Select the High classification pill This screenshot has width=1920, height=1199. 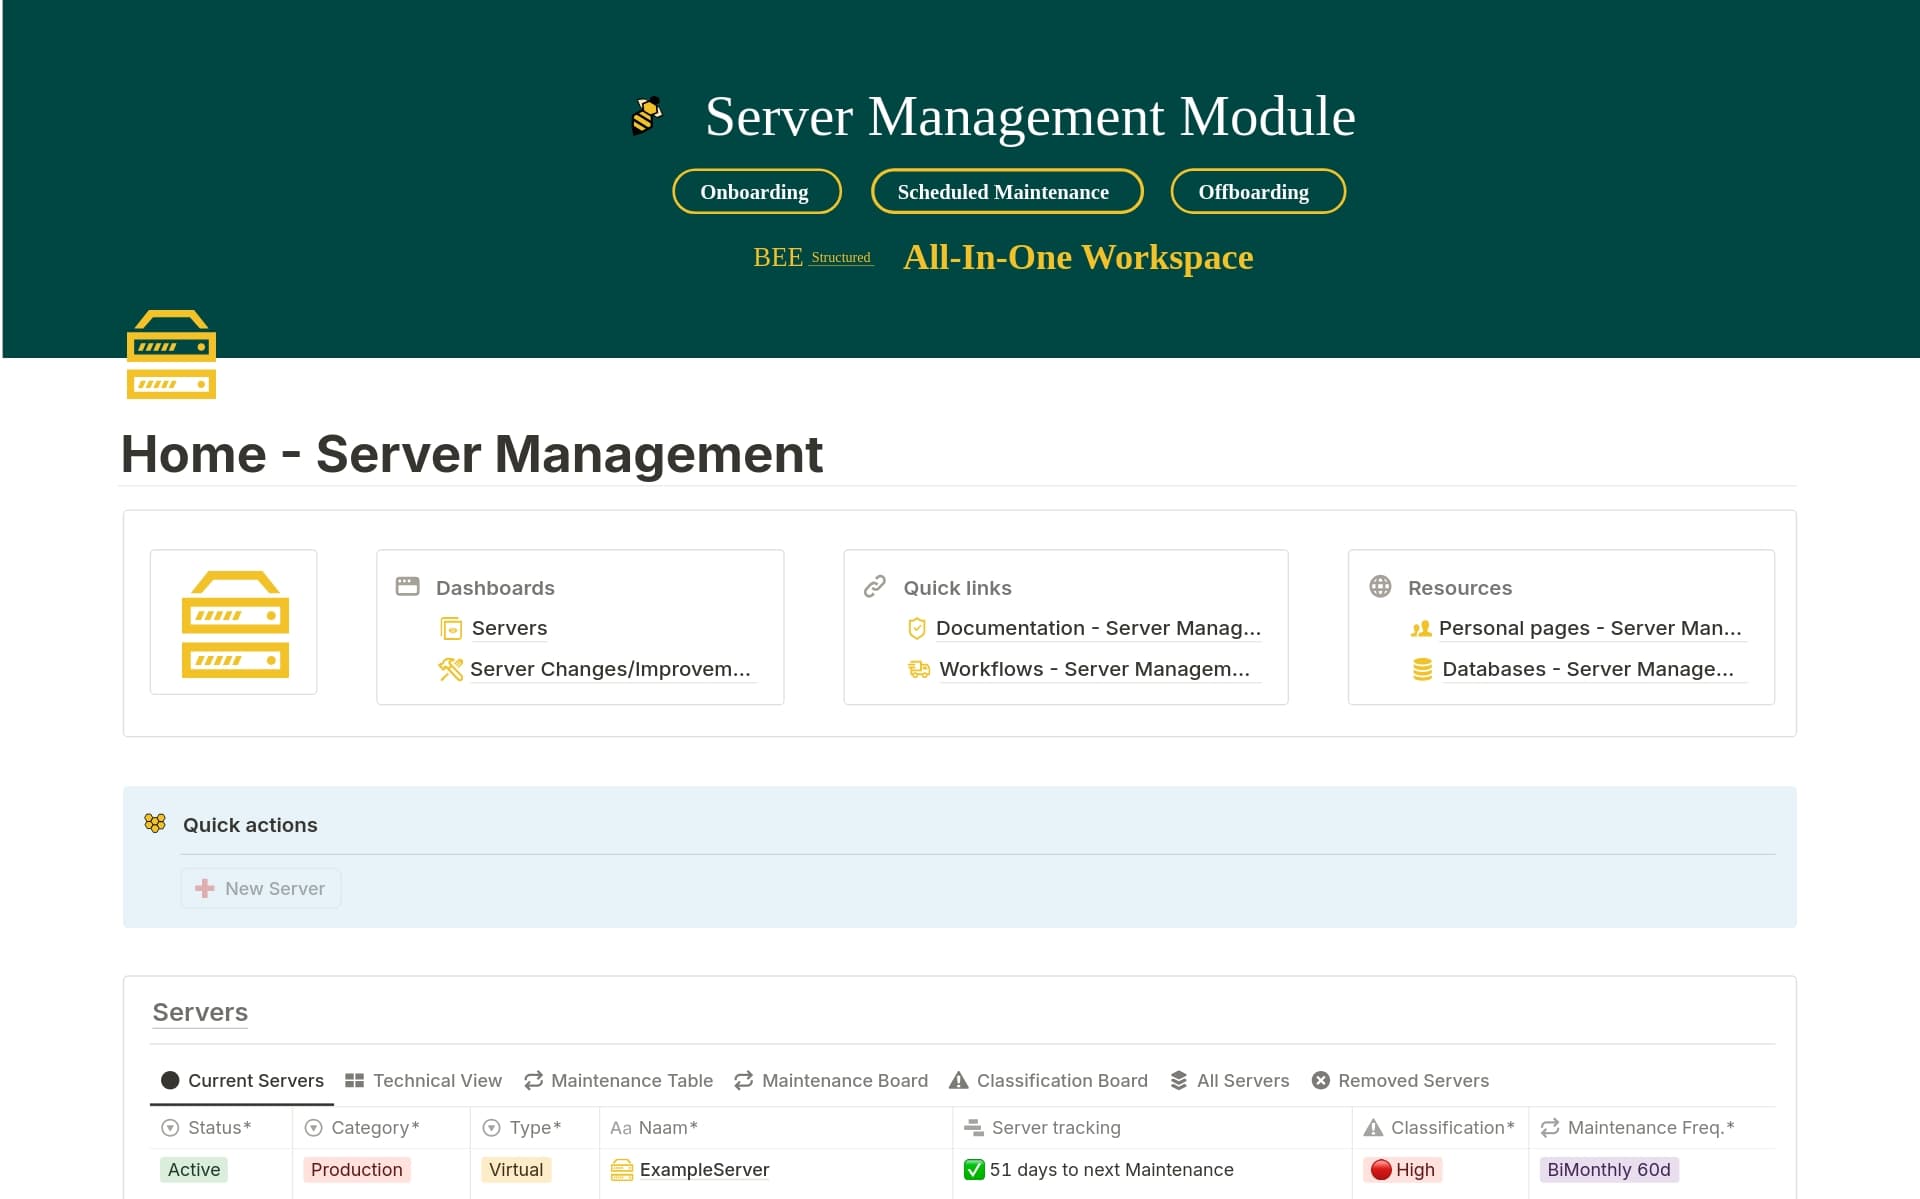(1403, 1169)
